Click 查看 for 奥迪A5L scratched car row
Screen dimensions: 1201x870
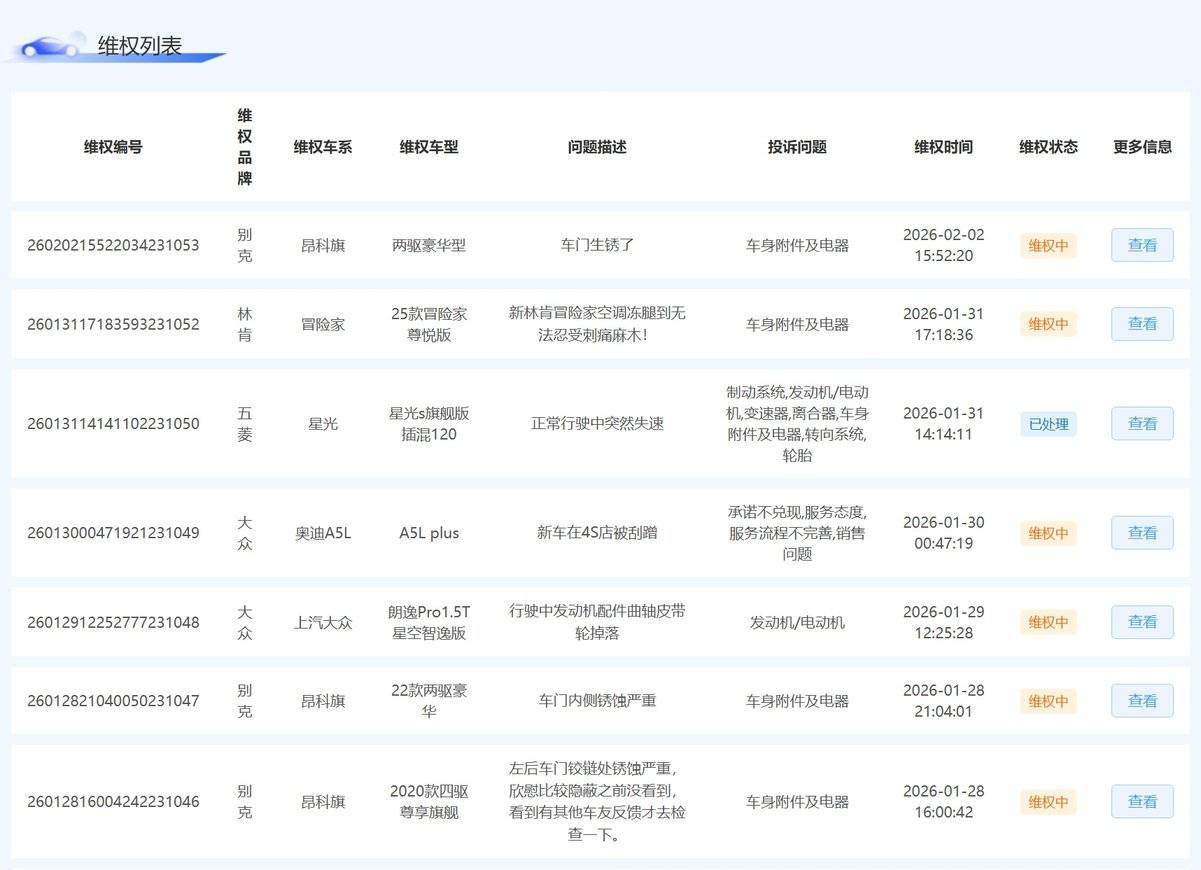(1142, 533)
